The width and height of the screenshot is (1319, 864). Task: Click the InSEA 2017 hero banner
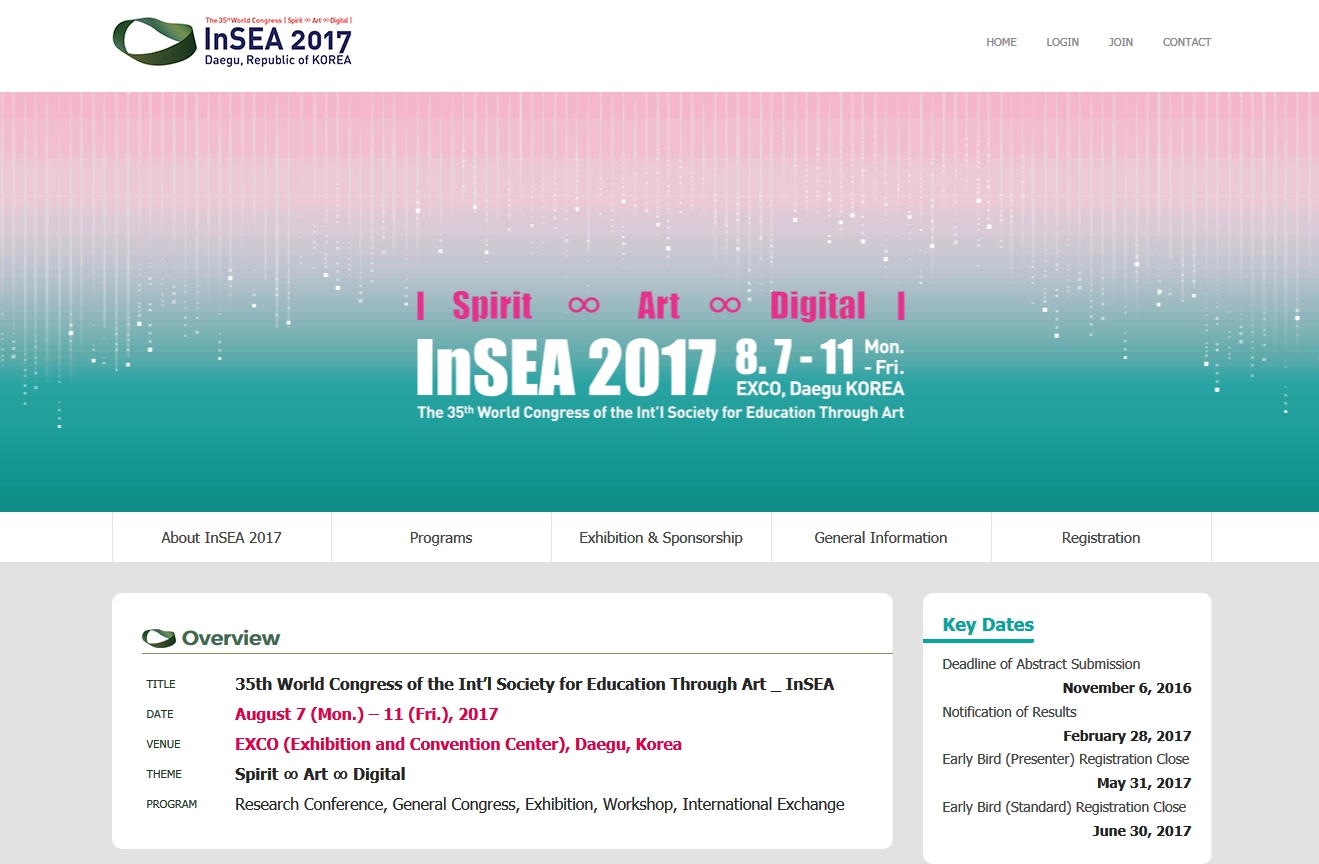coord(659,302)
